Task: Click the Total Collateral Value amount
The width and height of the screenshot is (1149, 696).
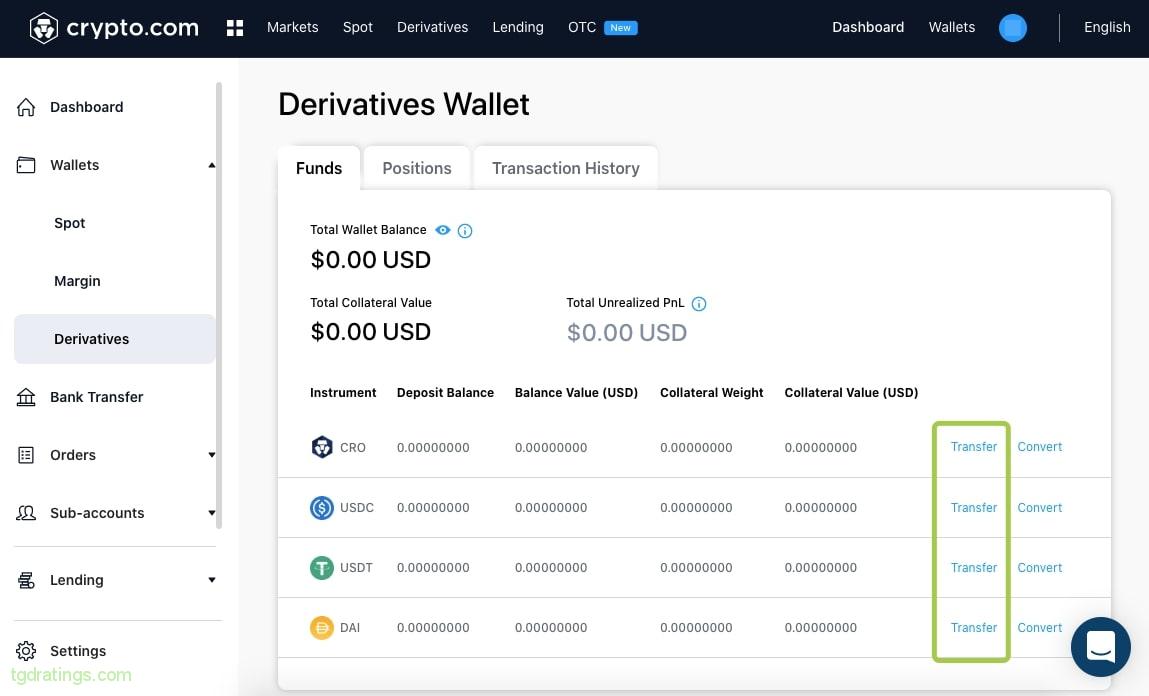Action: pyautogui.click(x=371, y=332)
